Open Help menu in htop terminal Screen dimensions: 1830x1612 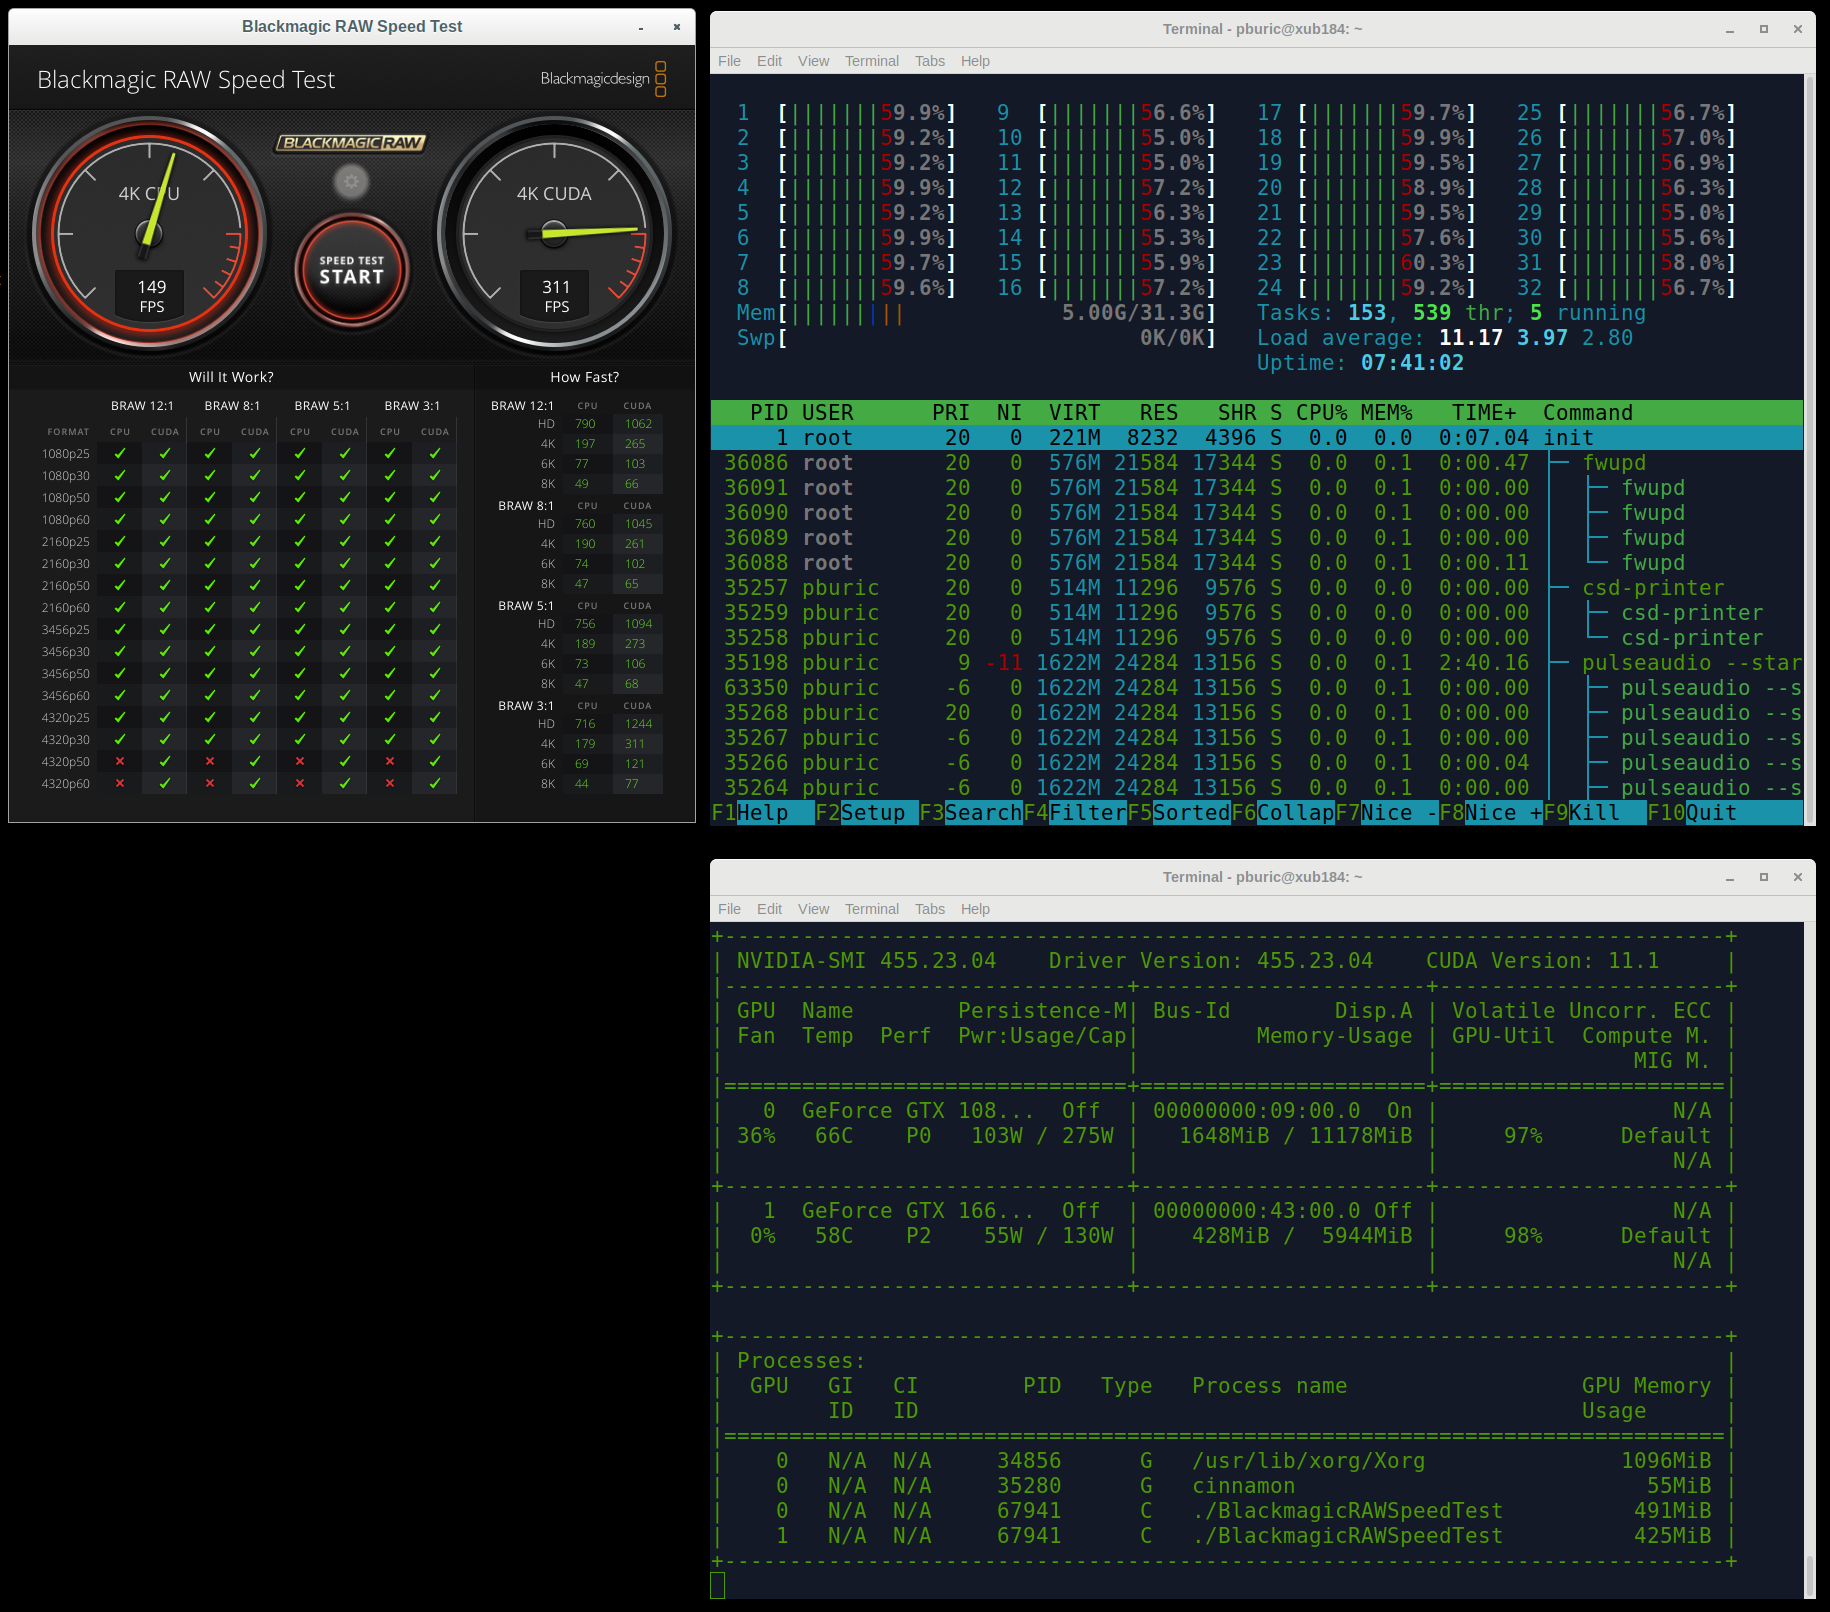point(975,61)
